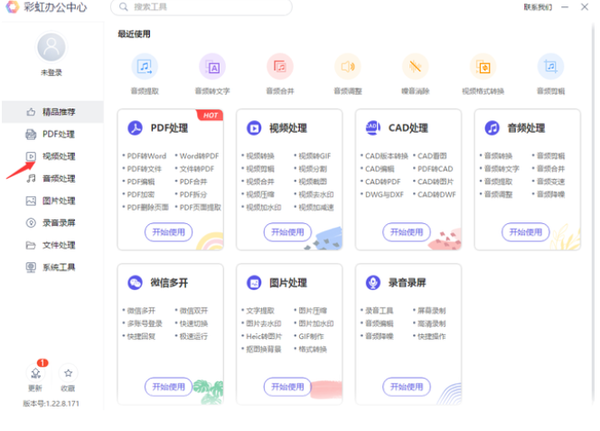
Task: Click the 音频剪辑 recent tool icon
Action: tap(550, 67)
